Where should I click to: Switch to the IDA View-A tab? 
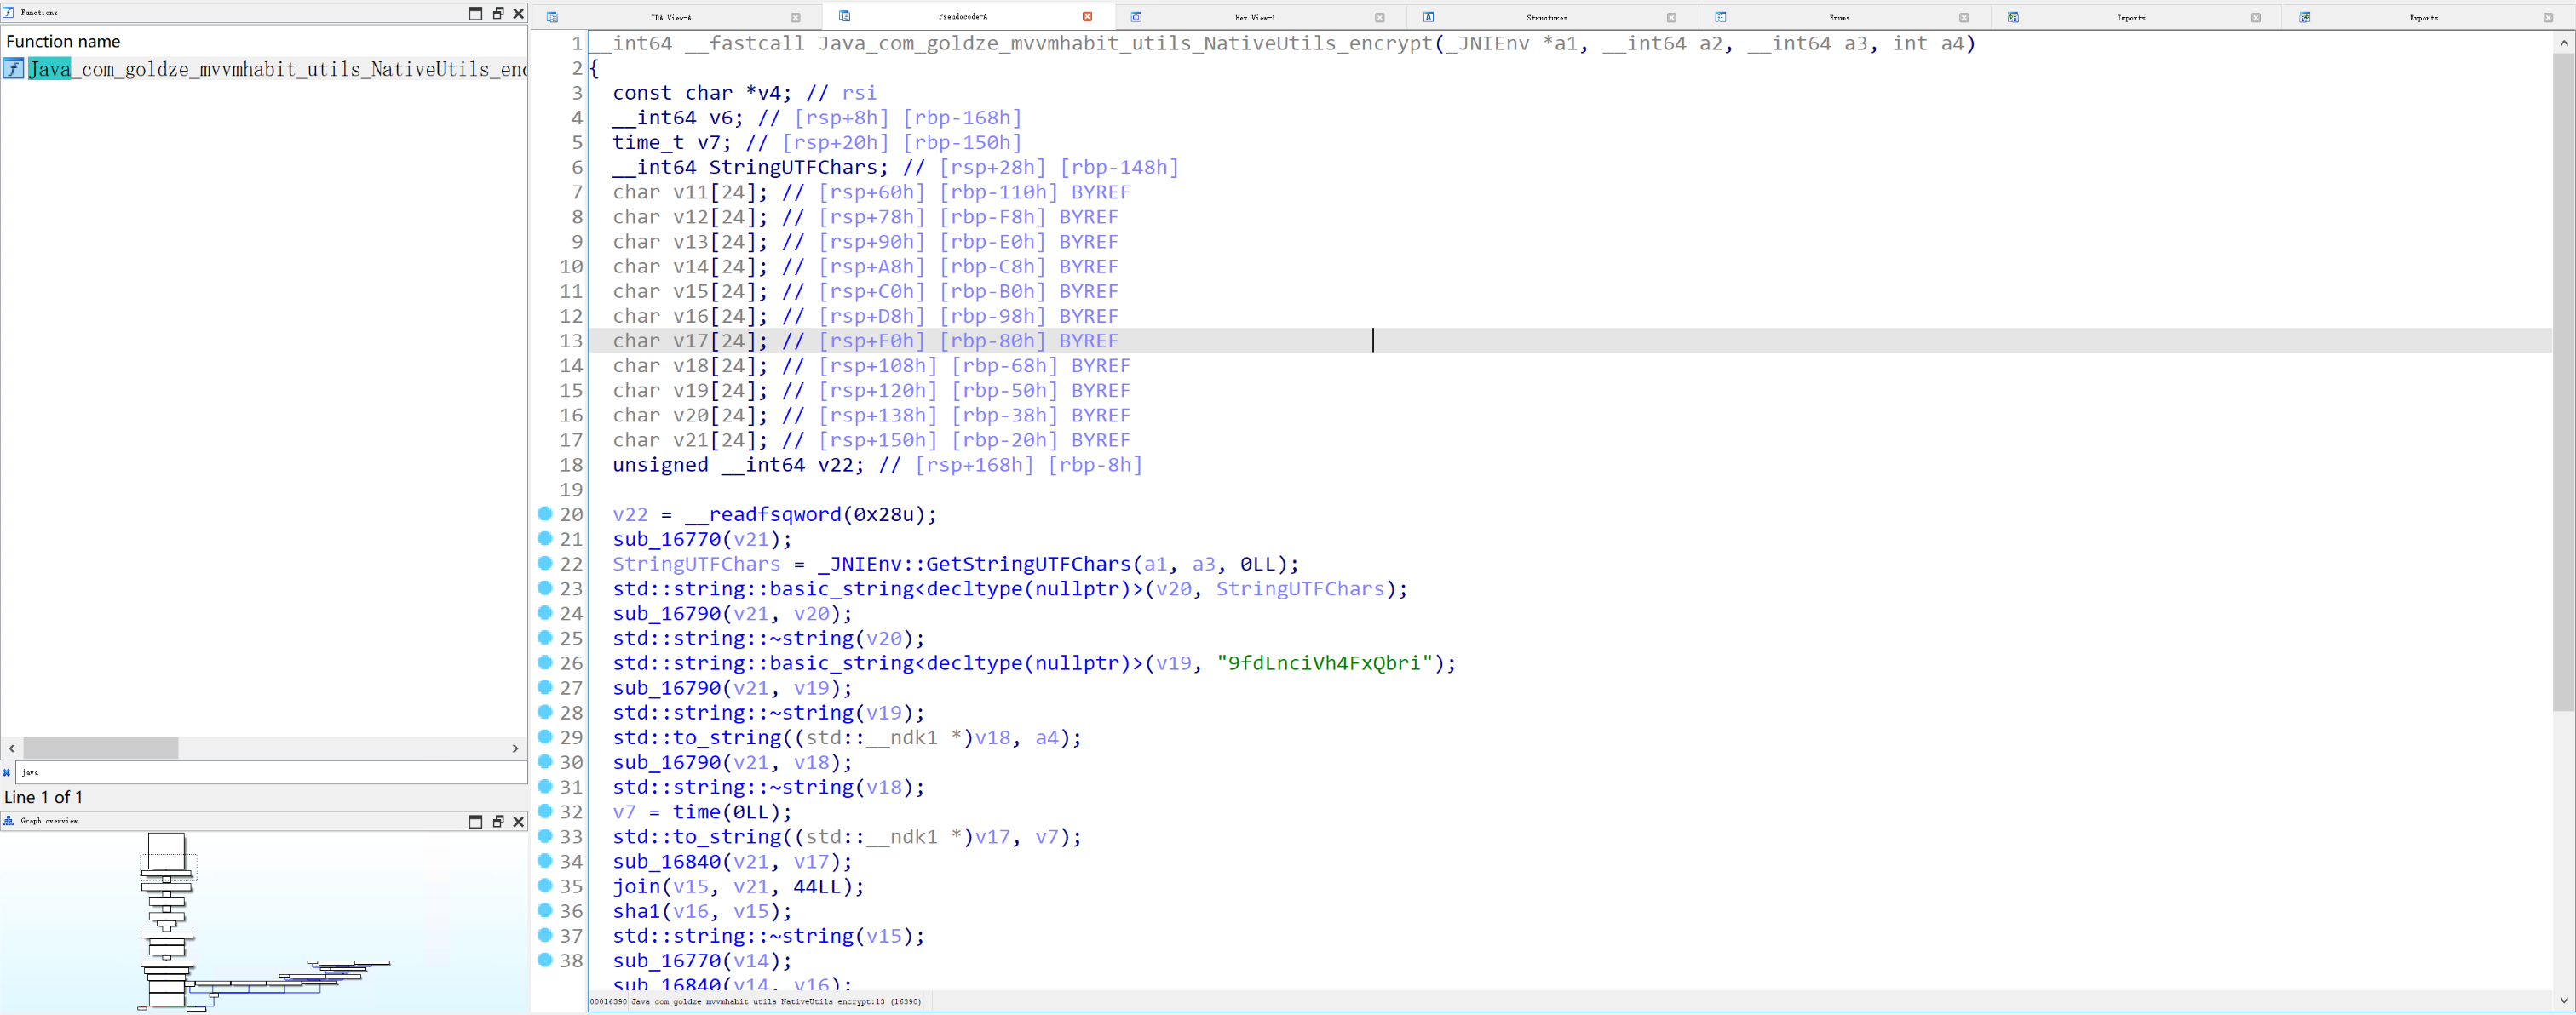click(670, 17)
